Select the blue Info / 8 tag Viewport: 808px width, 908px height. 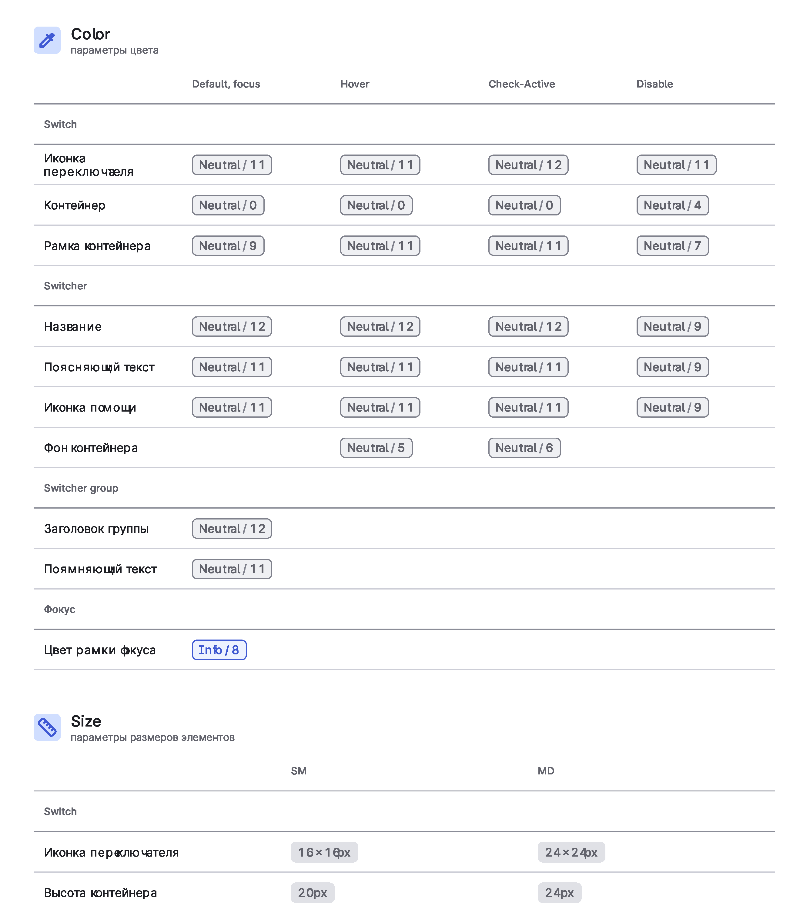click(219, 650)
